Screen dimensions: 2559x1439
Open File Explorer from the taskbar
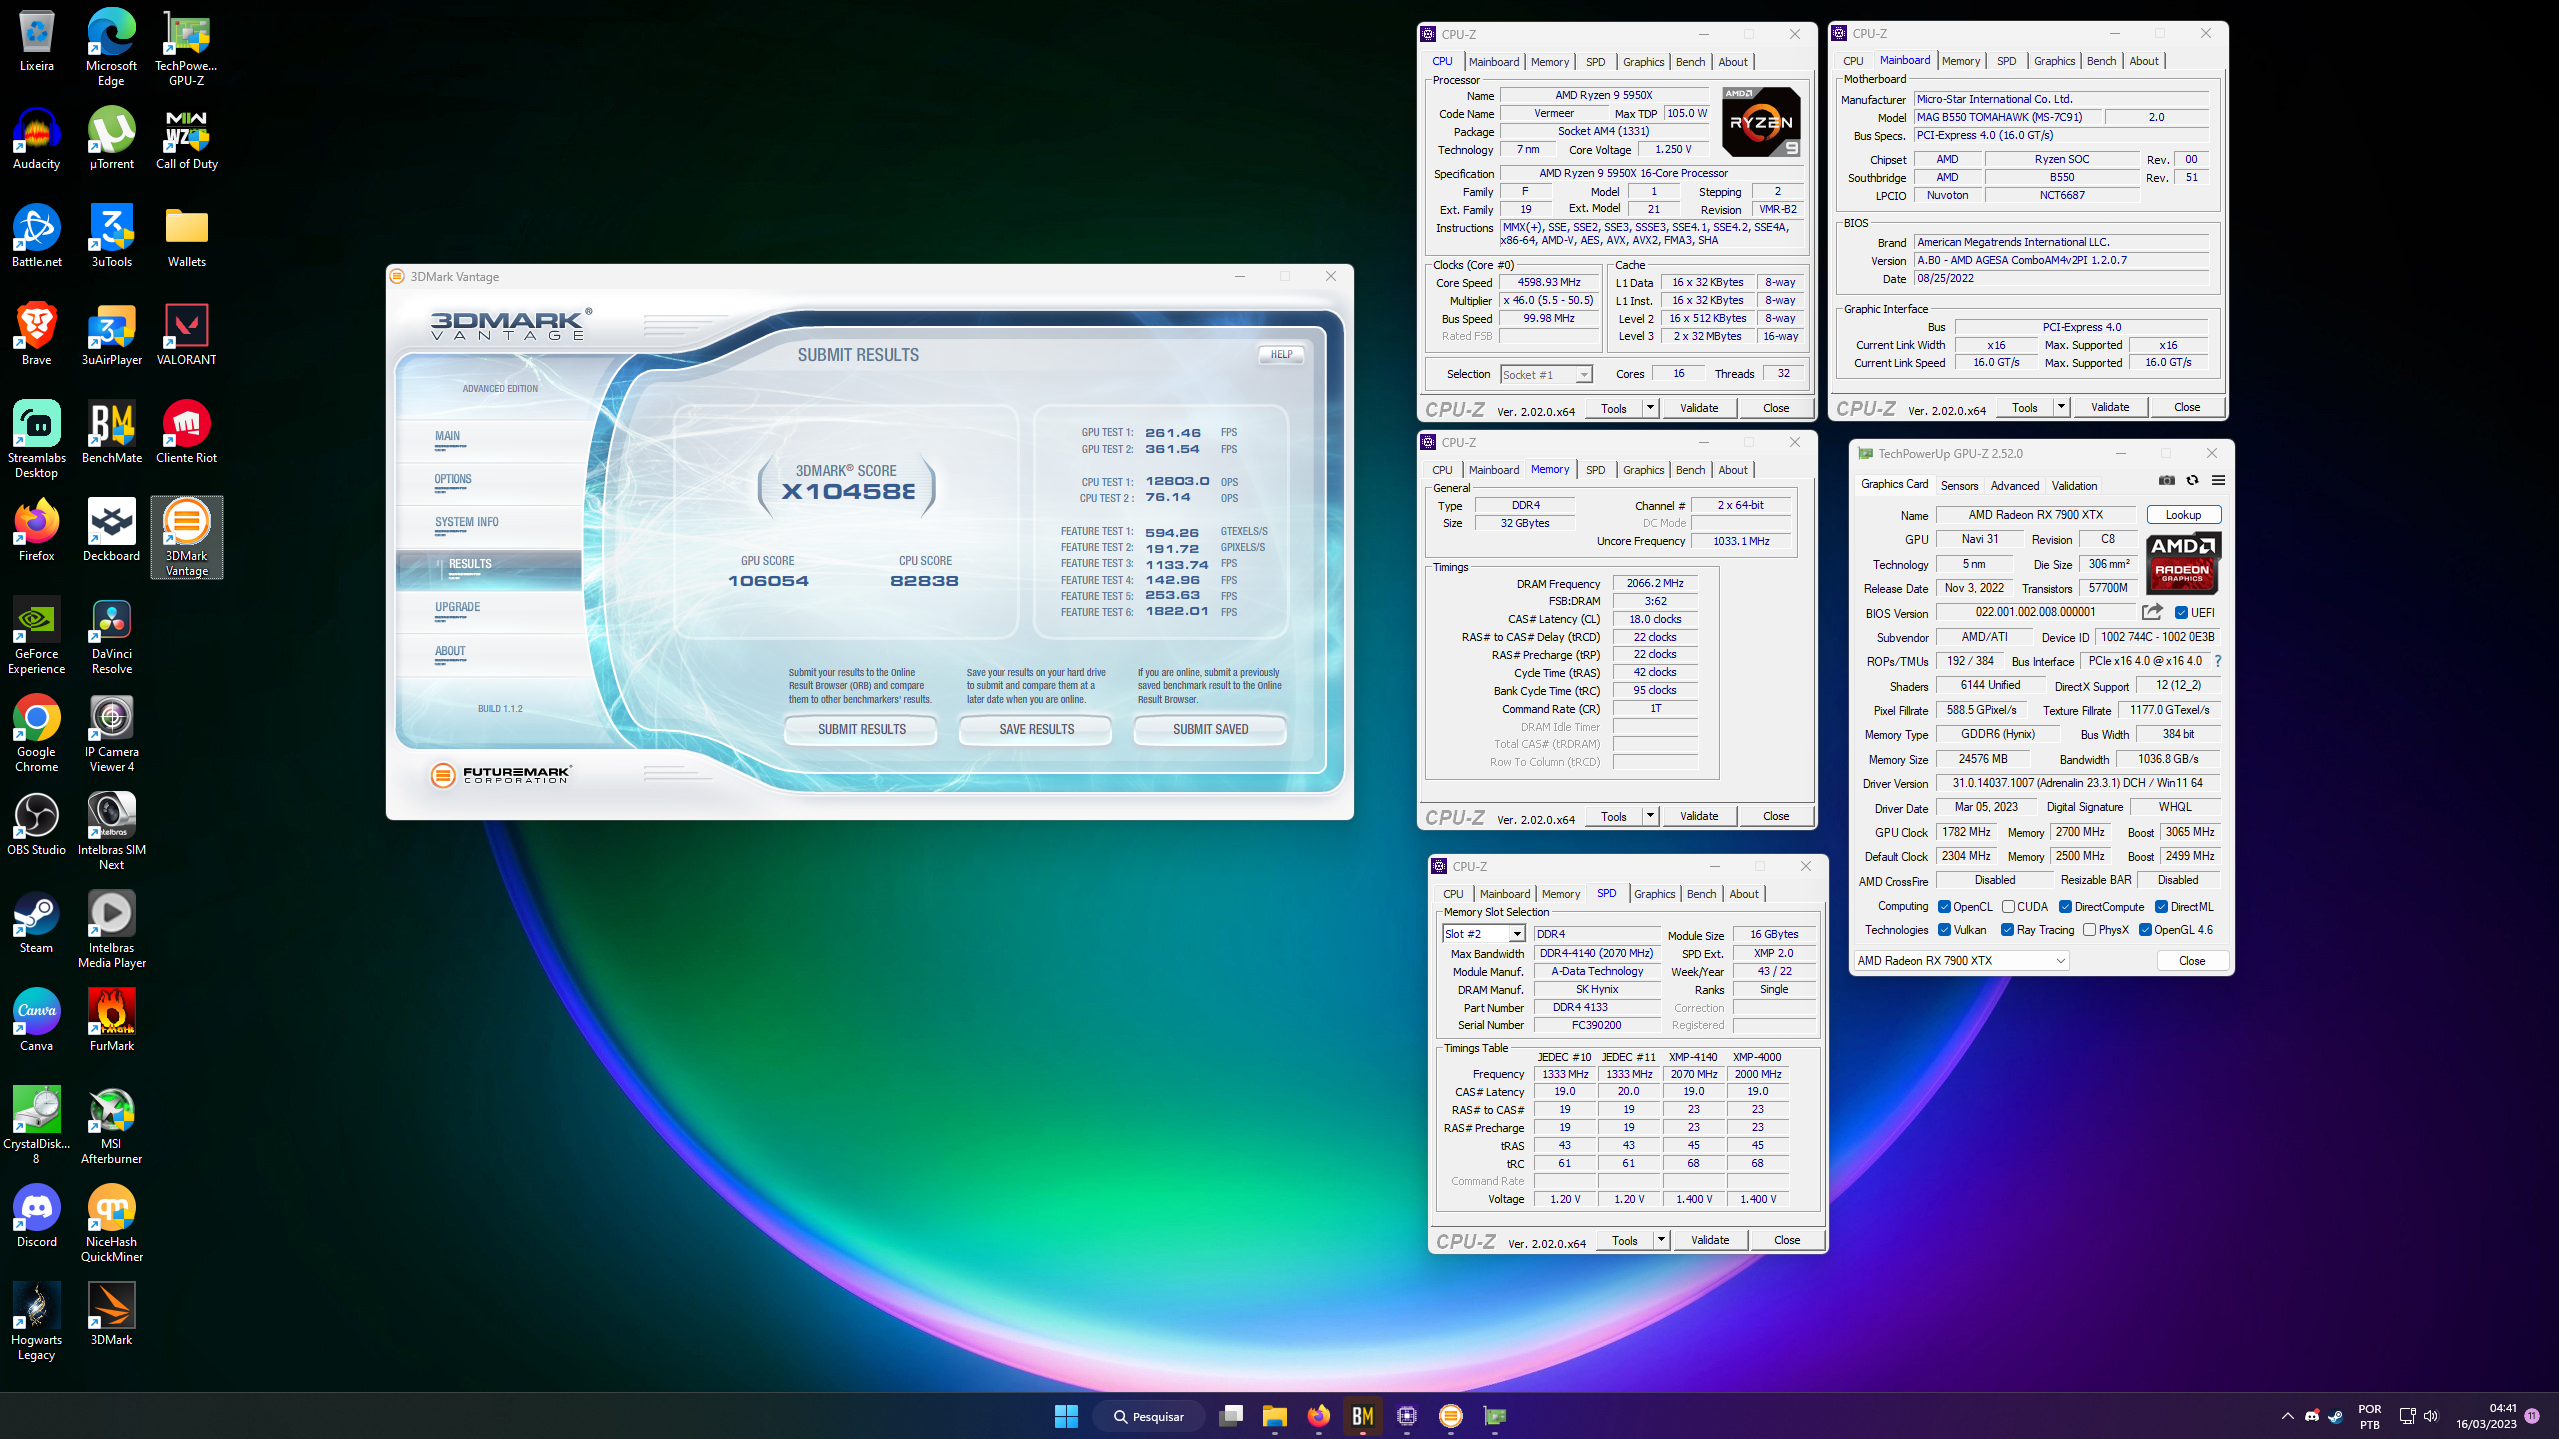point(1274,1416)
